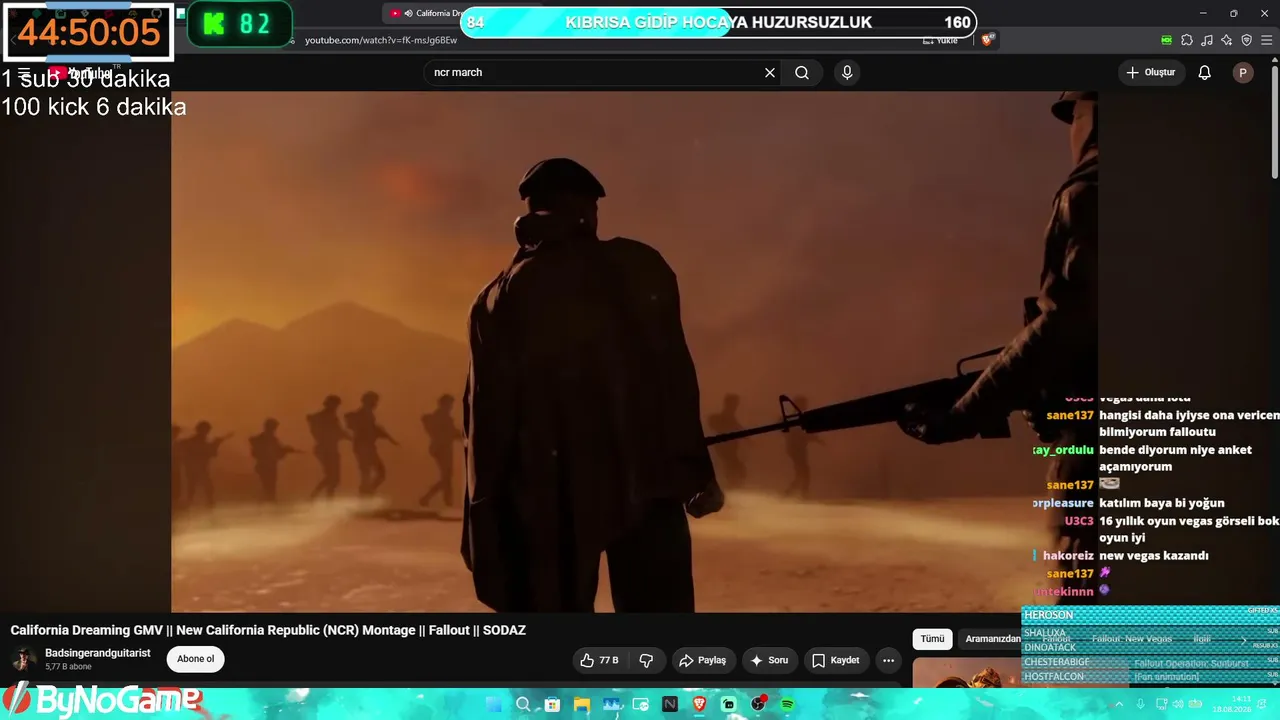Click the video player frame
The image size is (1280, 720).
[634, 351]
